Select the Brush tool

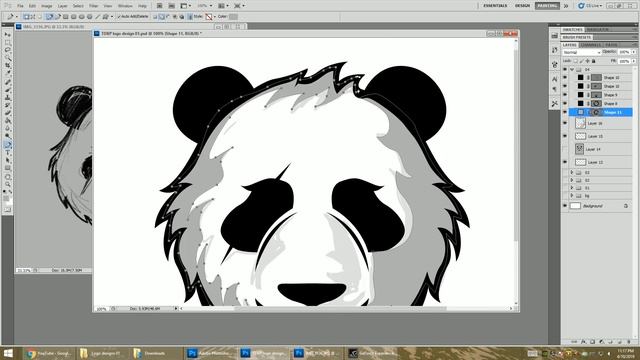[7, 90]
